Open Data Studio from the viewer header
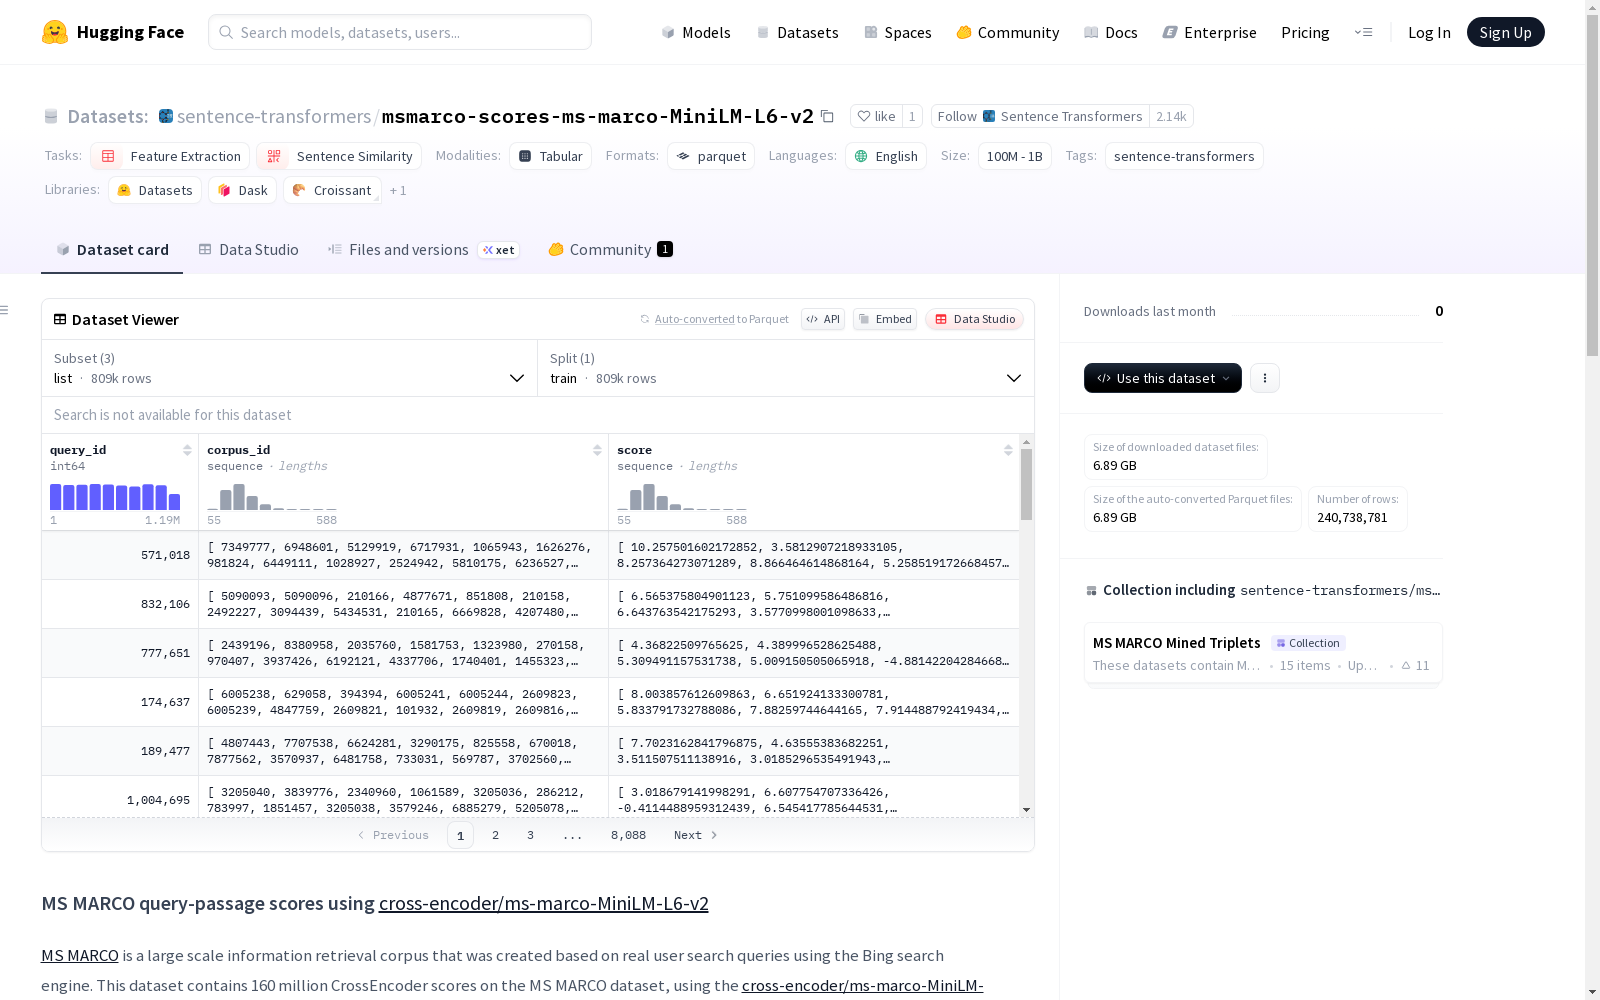This screenshot has height=1000, width=1600. pyautogui.click(x=975, y=319)
